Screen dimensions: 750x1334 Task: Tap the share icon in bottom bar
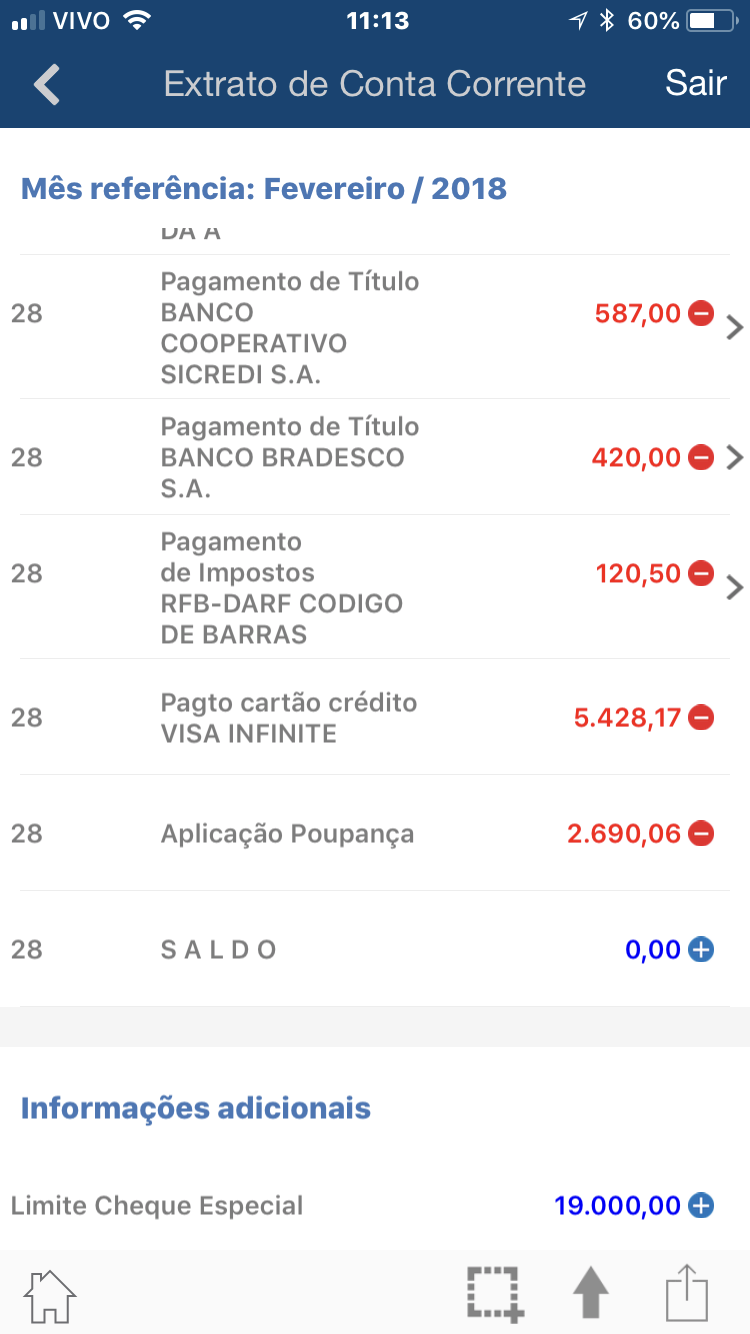coord(687,1294)
